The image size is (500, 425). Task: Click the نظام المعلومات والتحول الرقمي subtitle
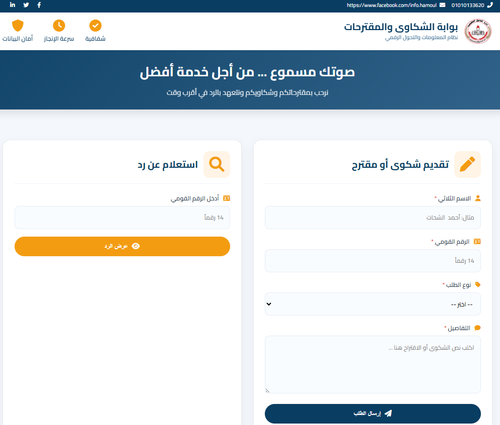coord(421,37)
